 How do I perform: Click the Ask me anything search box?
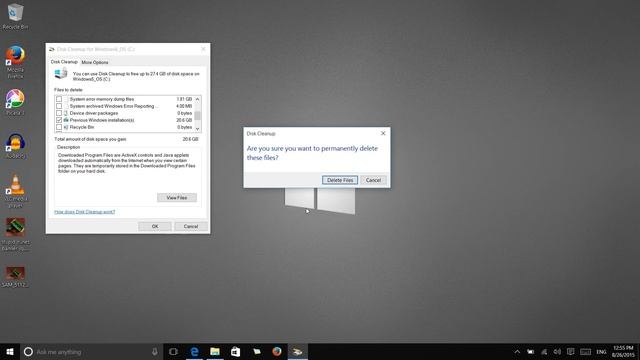pos(91,351)
